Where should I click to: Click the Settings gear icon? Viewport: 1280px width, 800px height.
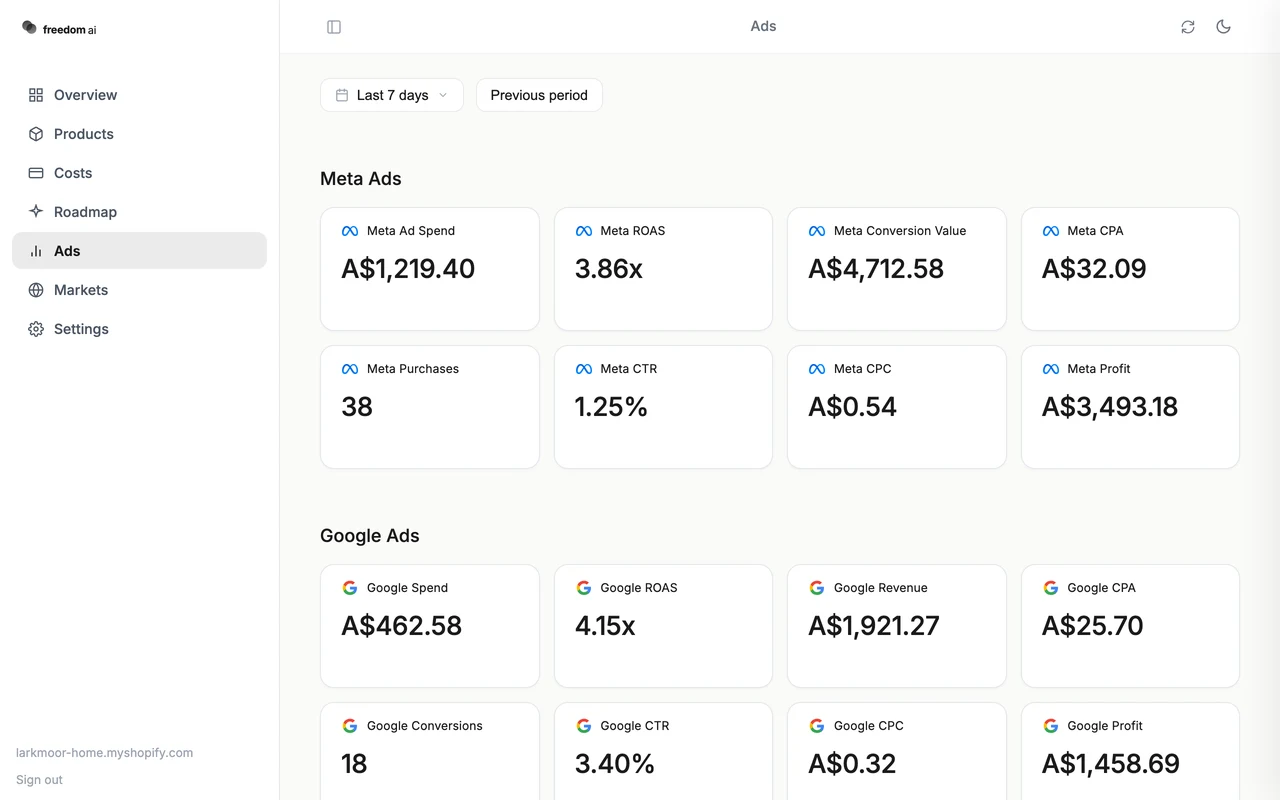(x=36, y=329)
